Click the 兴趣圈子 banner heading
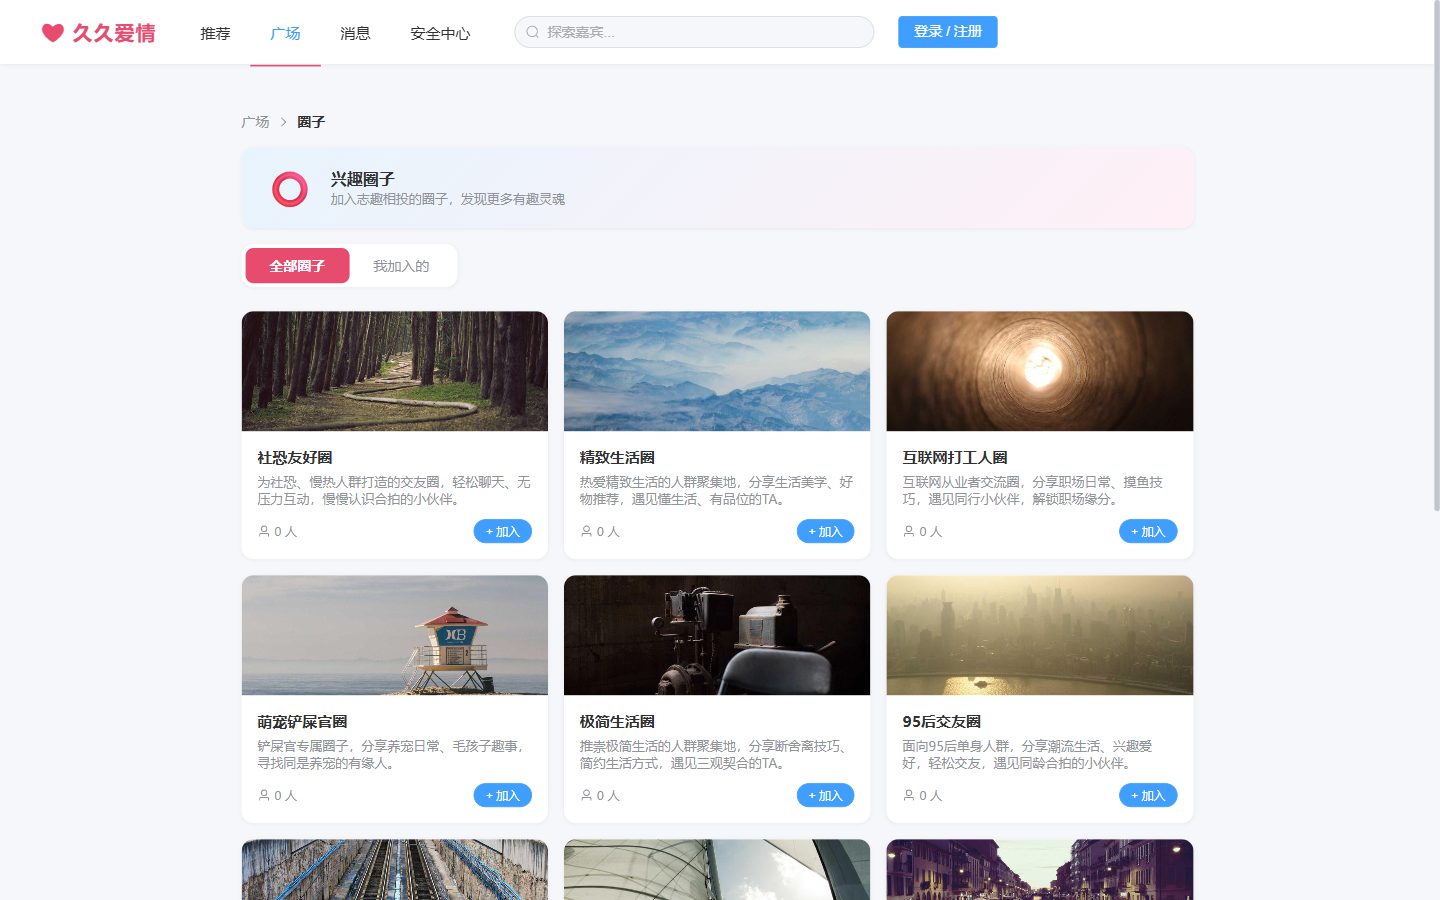This screenshot has height=900, width=1440. [362, 179]
